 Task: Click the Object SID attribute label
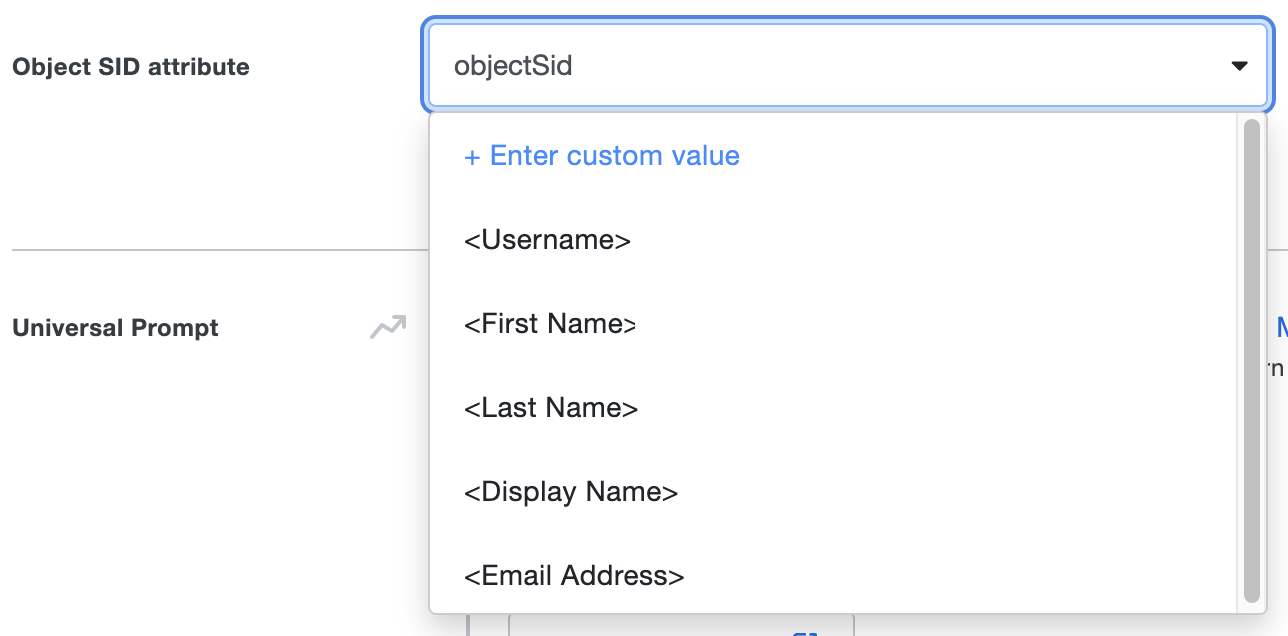130,67
